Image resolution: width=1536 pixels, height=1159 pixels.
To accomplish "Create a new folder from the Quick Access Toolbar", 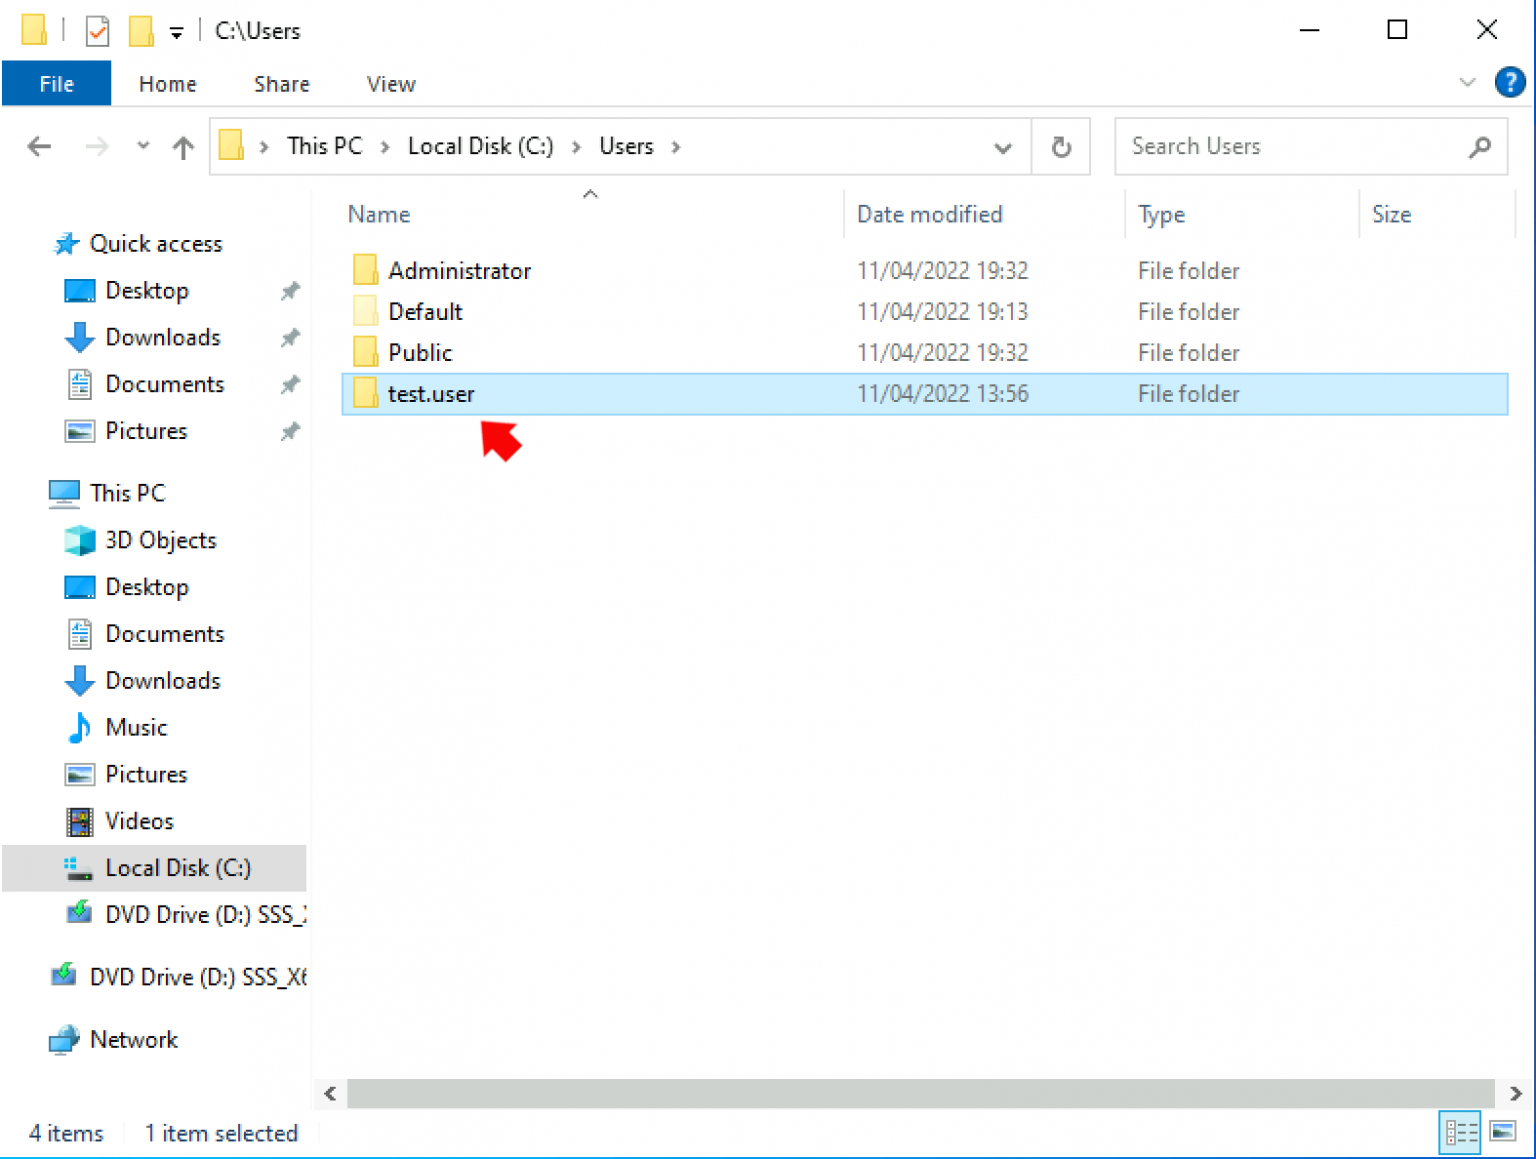I will pyautogui.click(x=140, y=30).
